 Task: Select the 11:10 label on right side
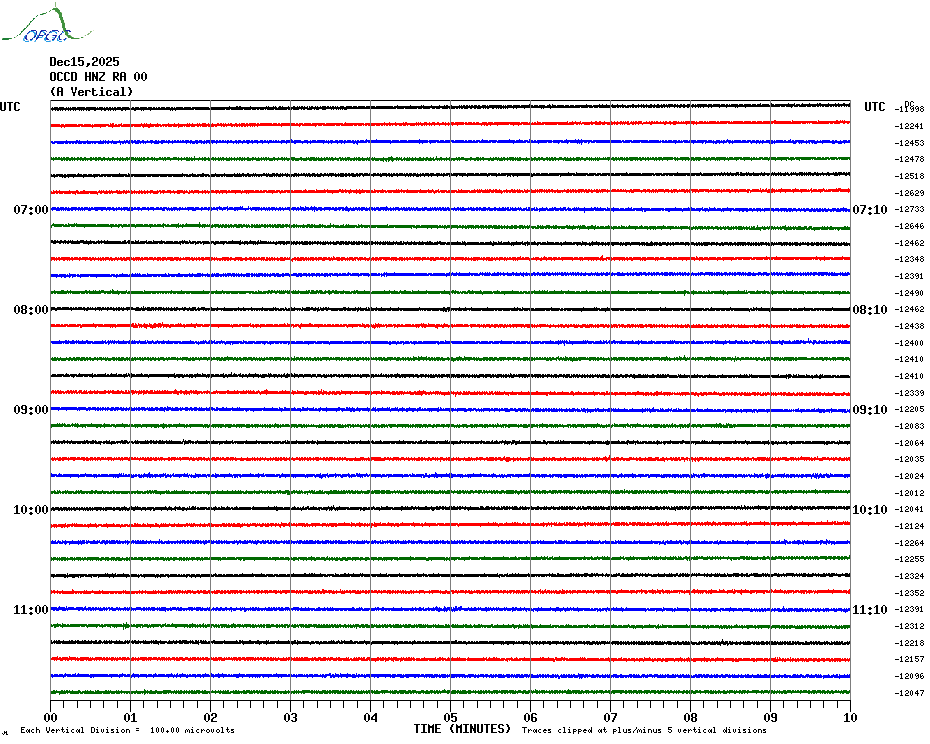(869, 610)
